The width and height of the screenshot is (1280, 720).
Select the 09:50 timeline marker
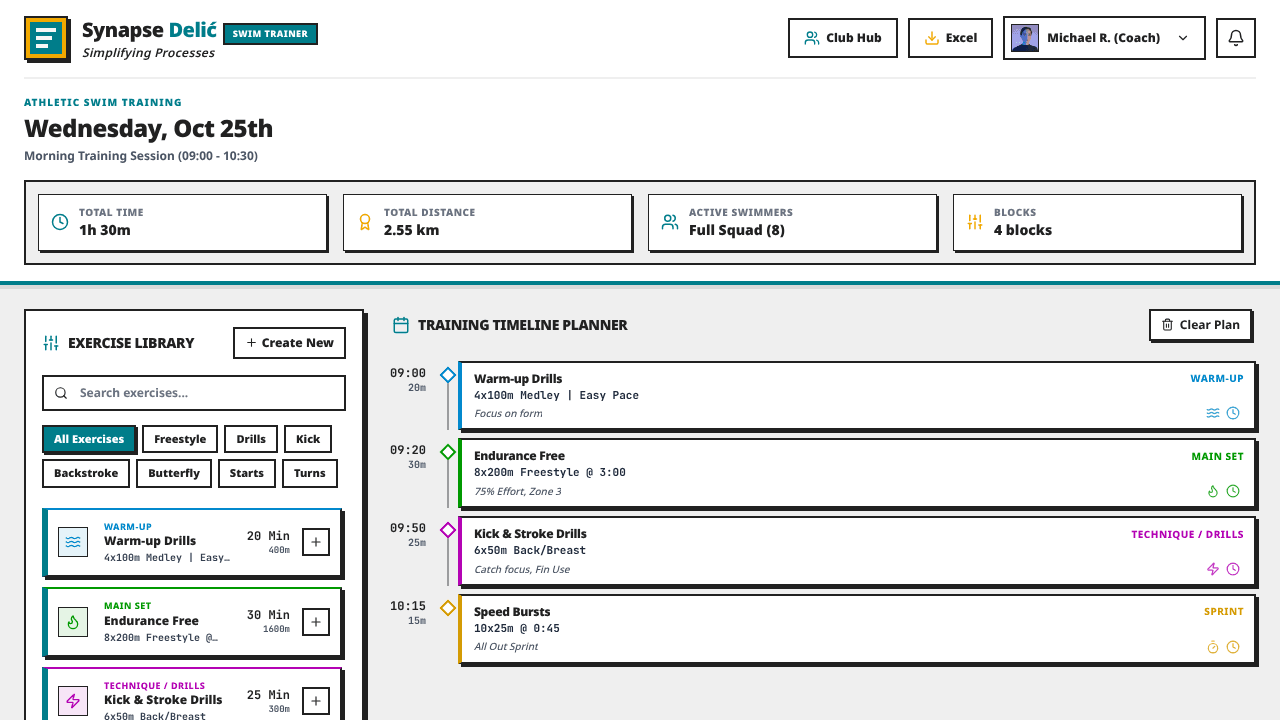(x=448, y=530)
